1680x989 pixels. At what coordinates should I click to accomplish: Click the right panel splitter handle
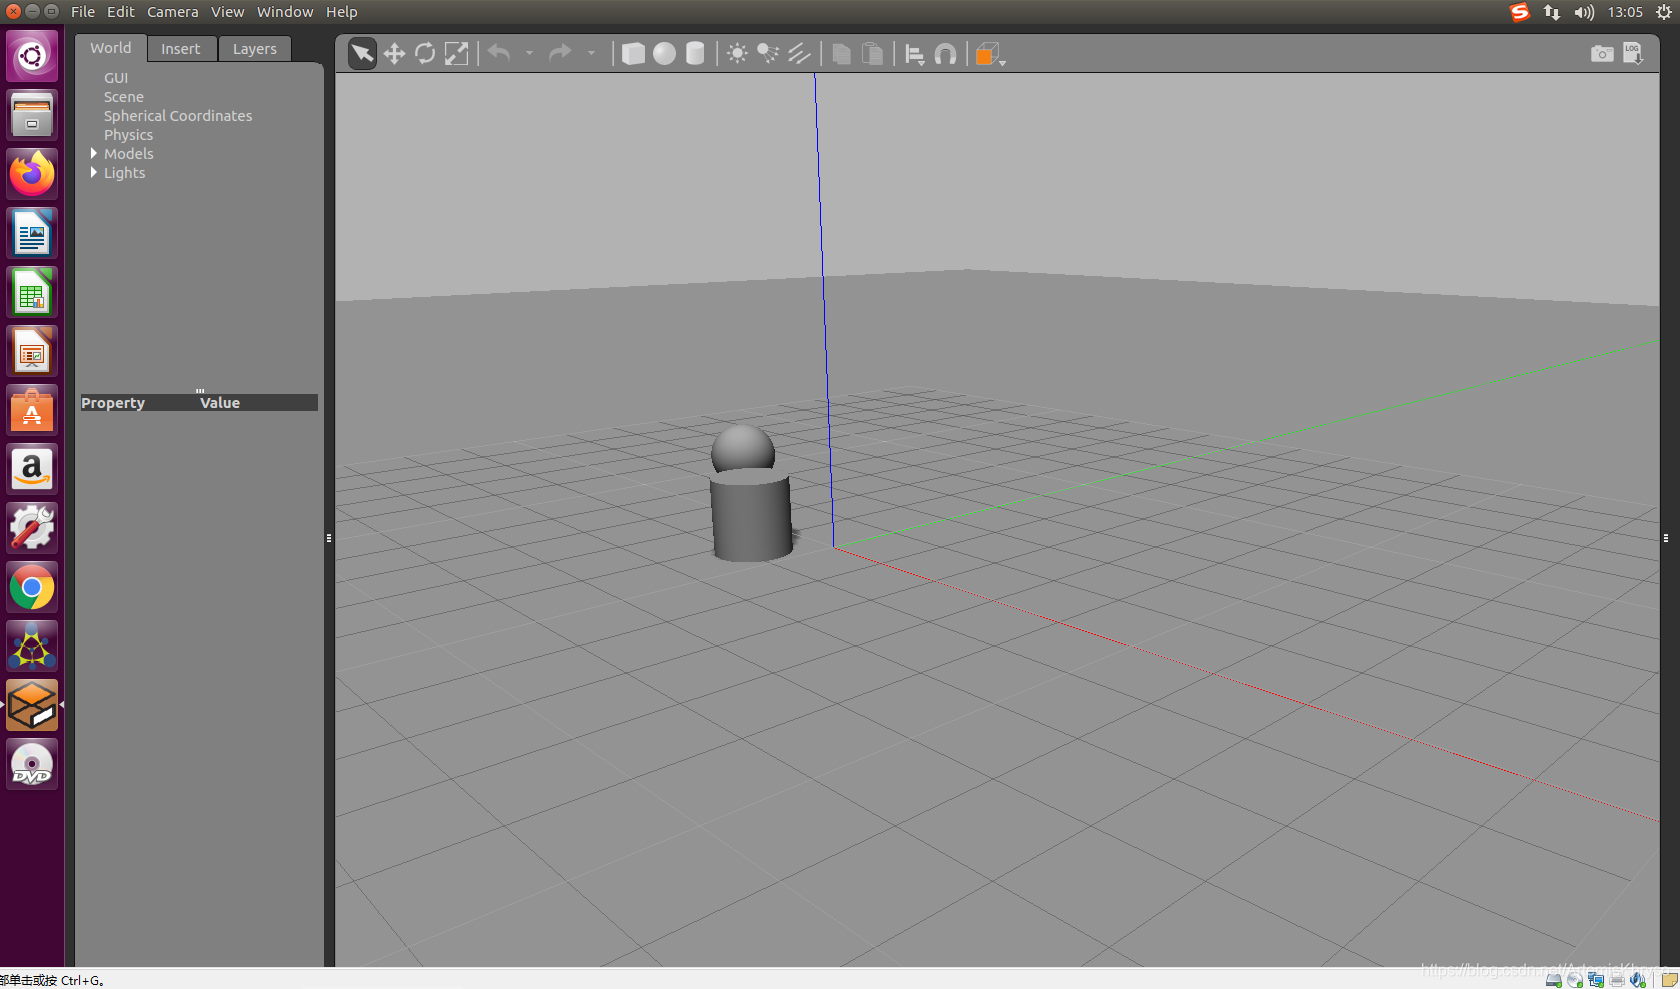point(1666,538)
